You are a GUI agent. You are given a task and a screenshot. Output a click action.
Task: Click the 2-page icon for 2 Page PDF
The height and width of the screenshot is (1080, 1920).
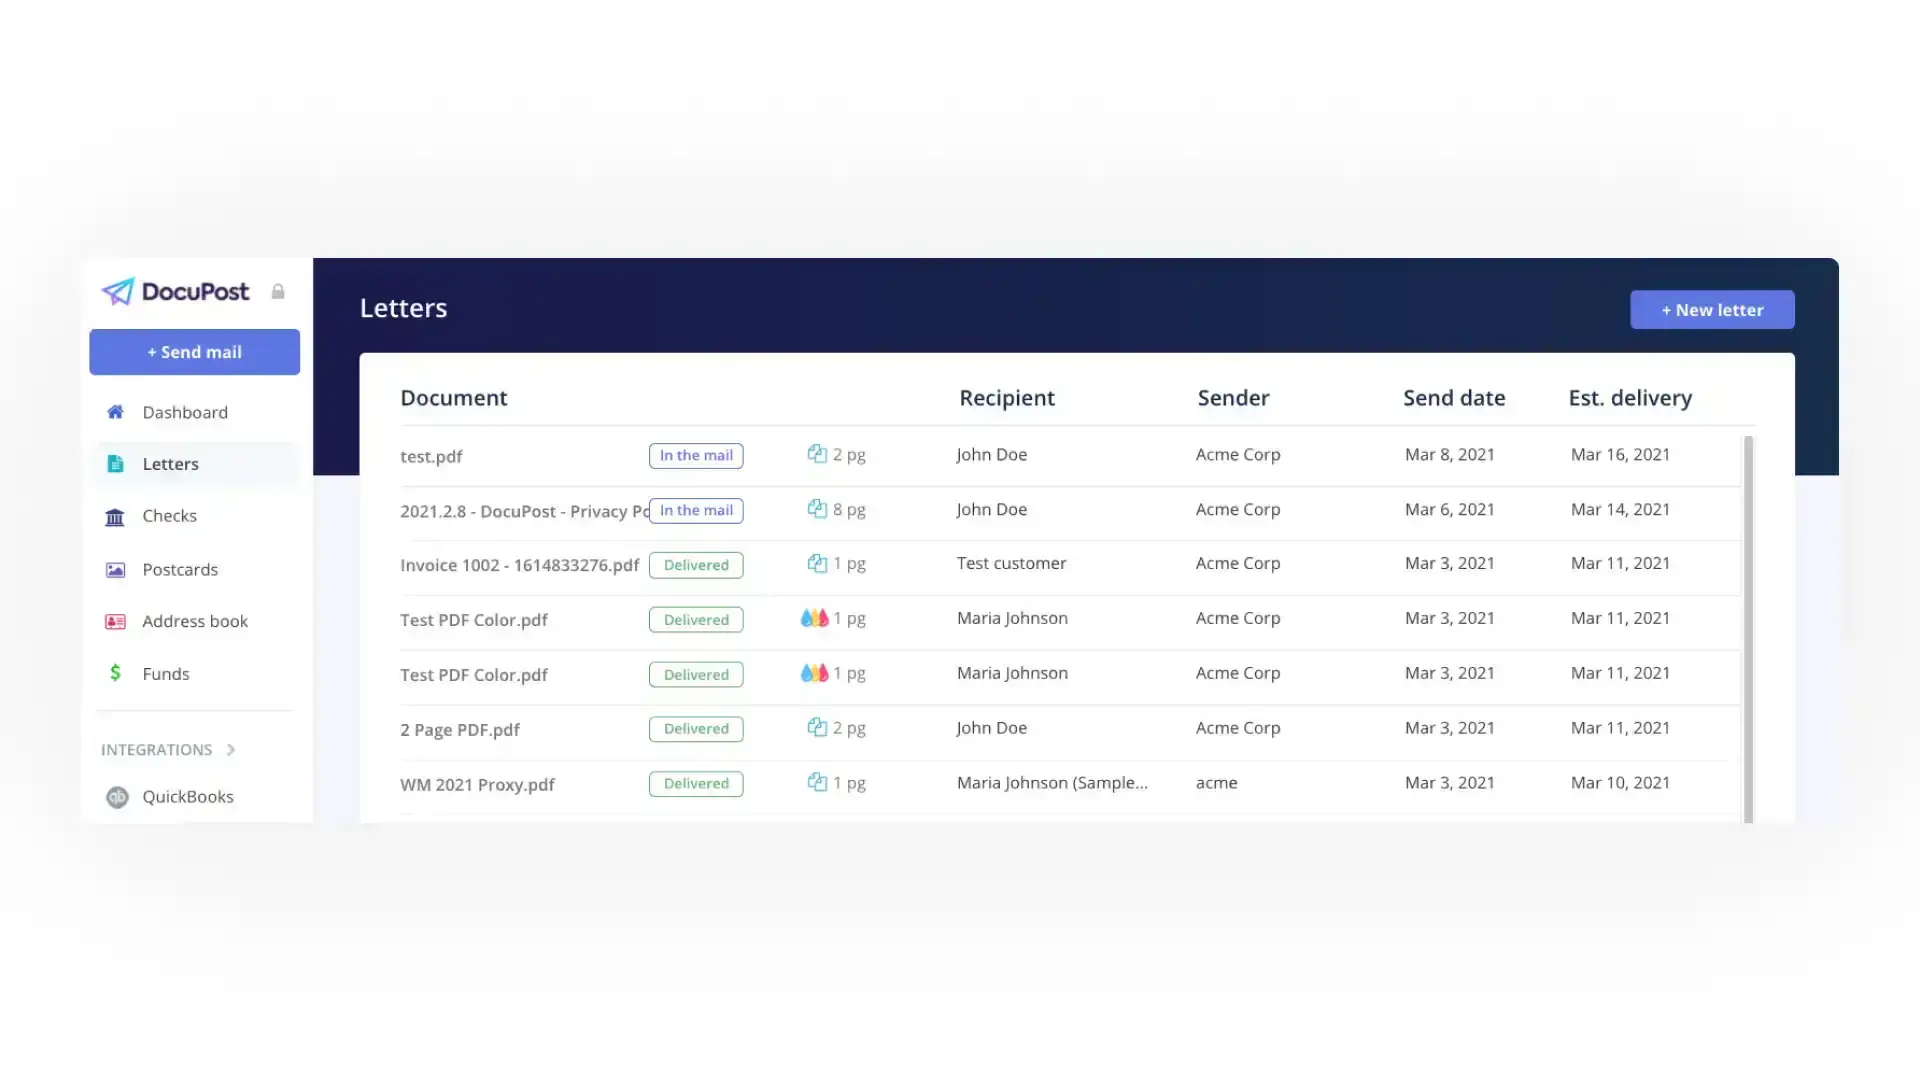(x=815, y=727)
